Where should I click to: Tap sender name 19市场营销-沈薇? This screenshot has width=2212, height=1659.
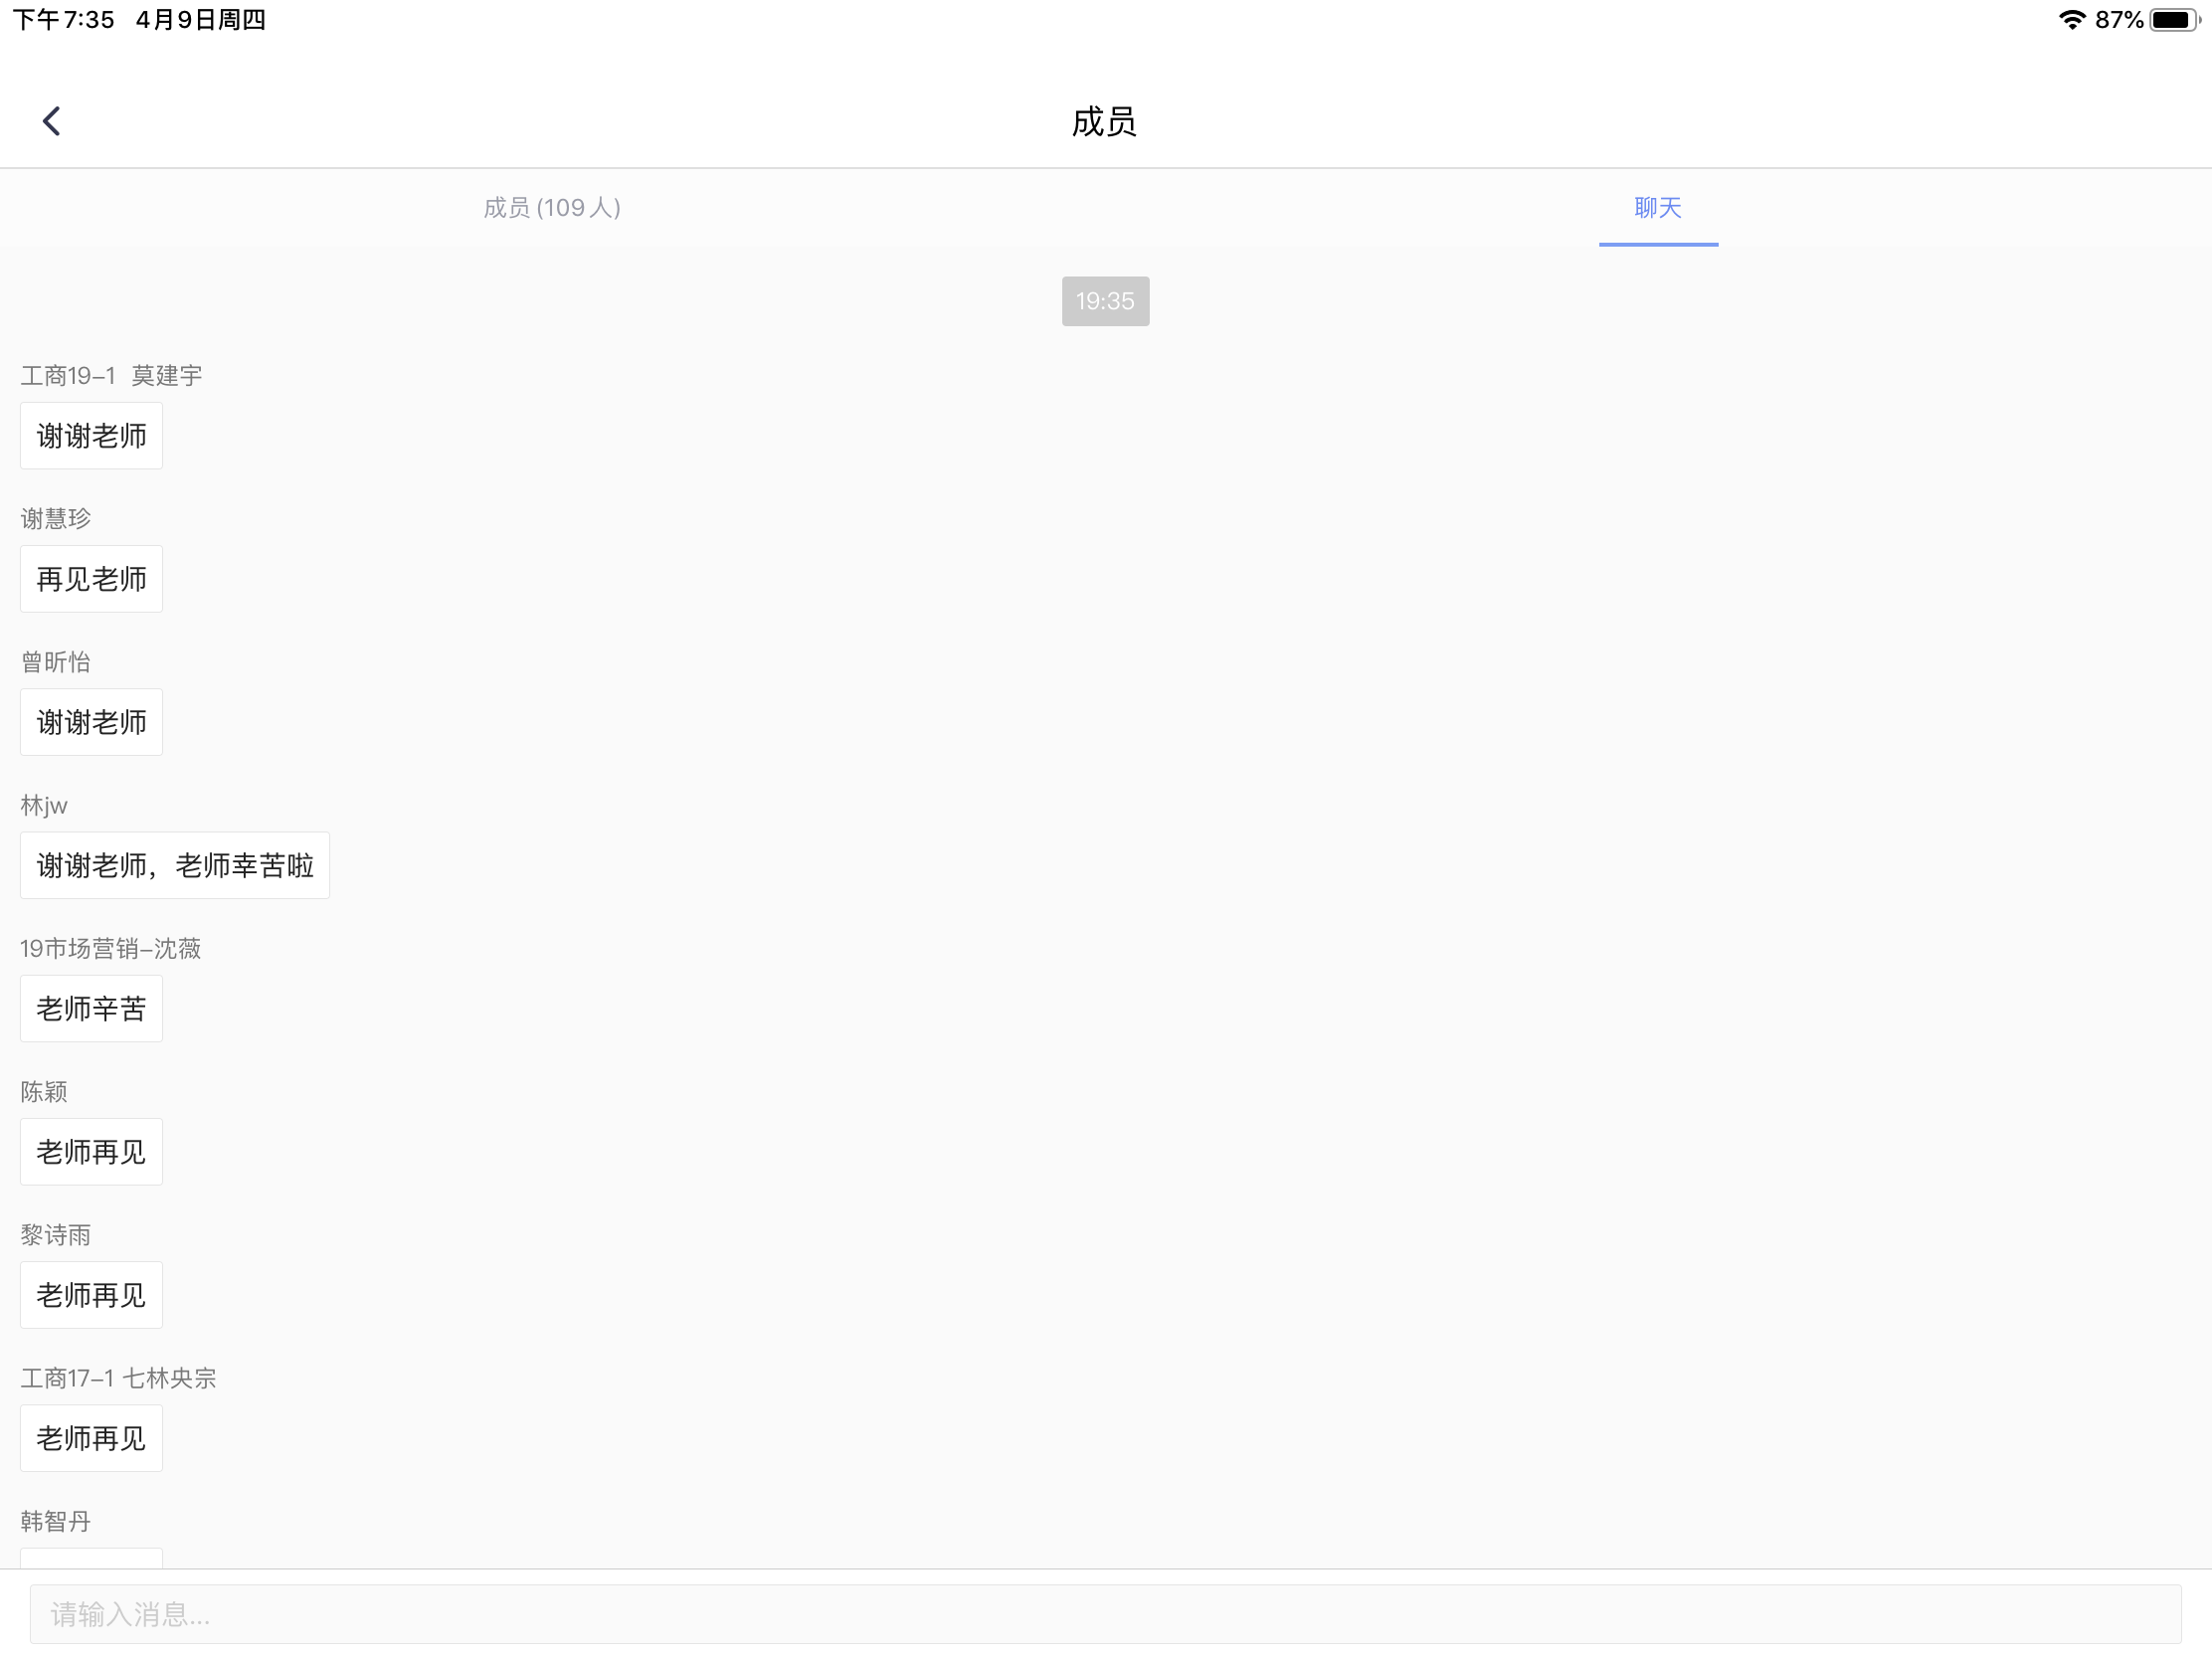[x=111, y=949]
